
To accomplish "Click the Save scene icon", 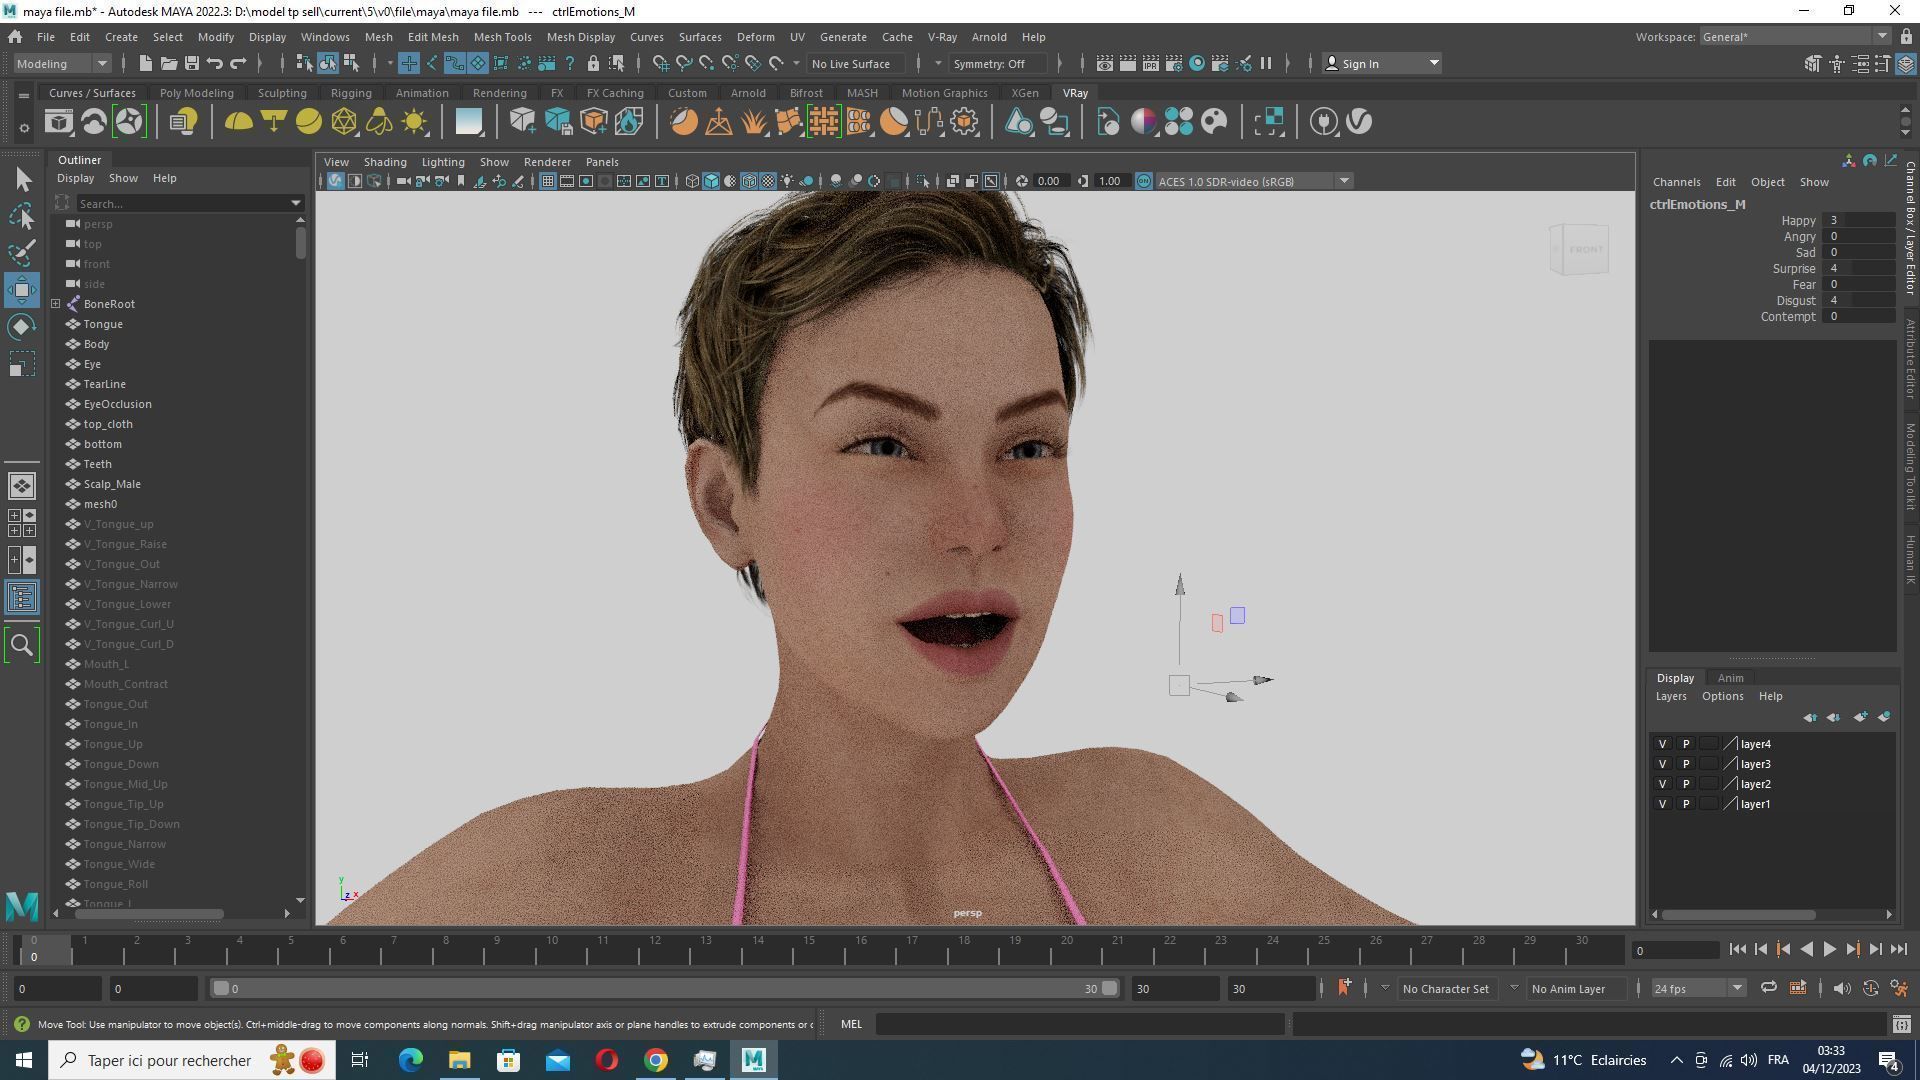I will click(191, 63).
